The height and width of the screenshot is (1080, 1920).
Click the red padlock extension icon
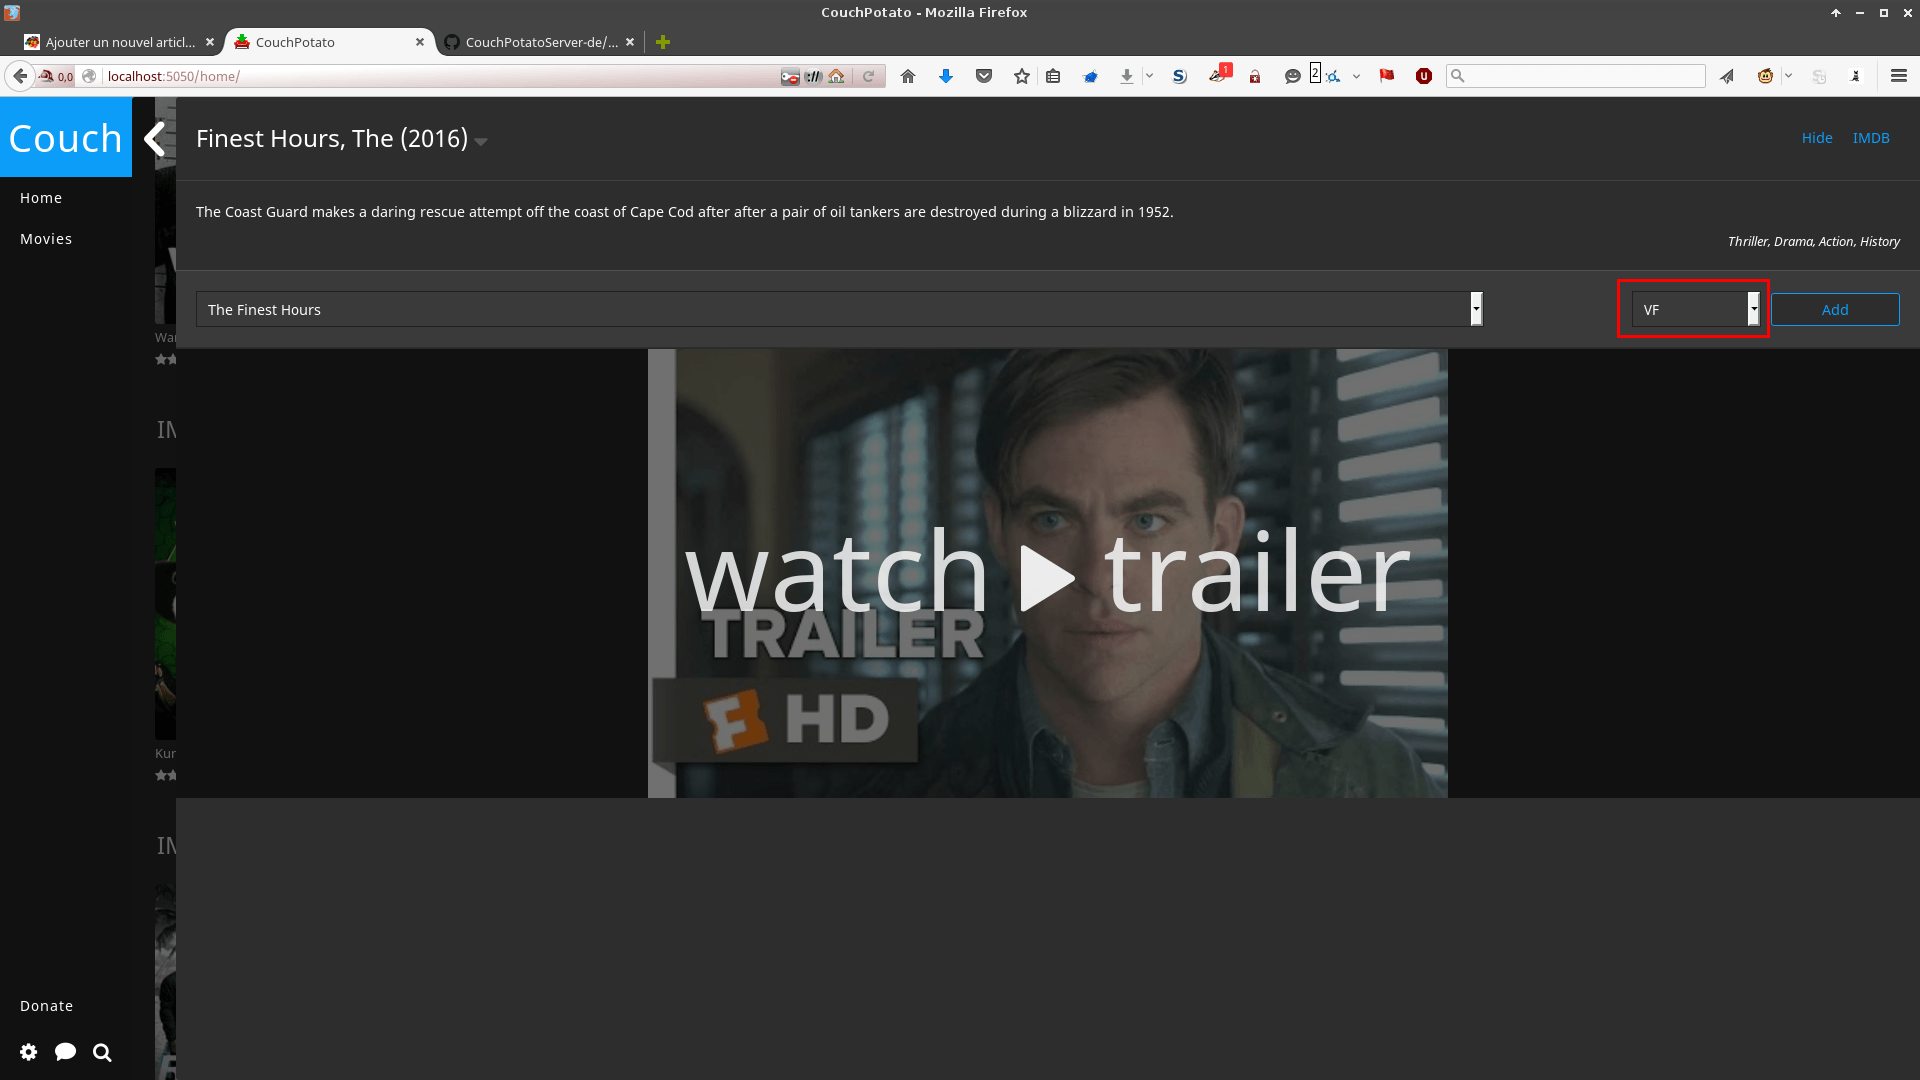tap(1255, 76)
